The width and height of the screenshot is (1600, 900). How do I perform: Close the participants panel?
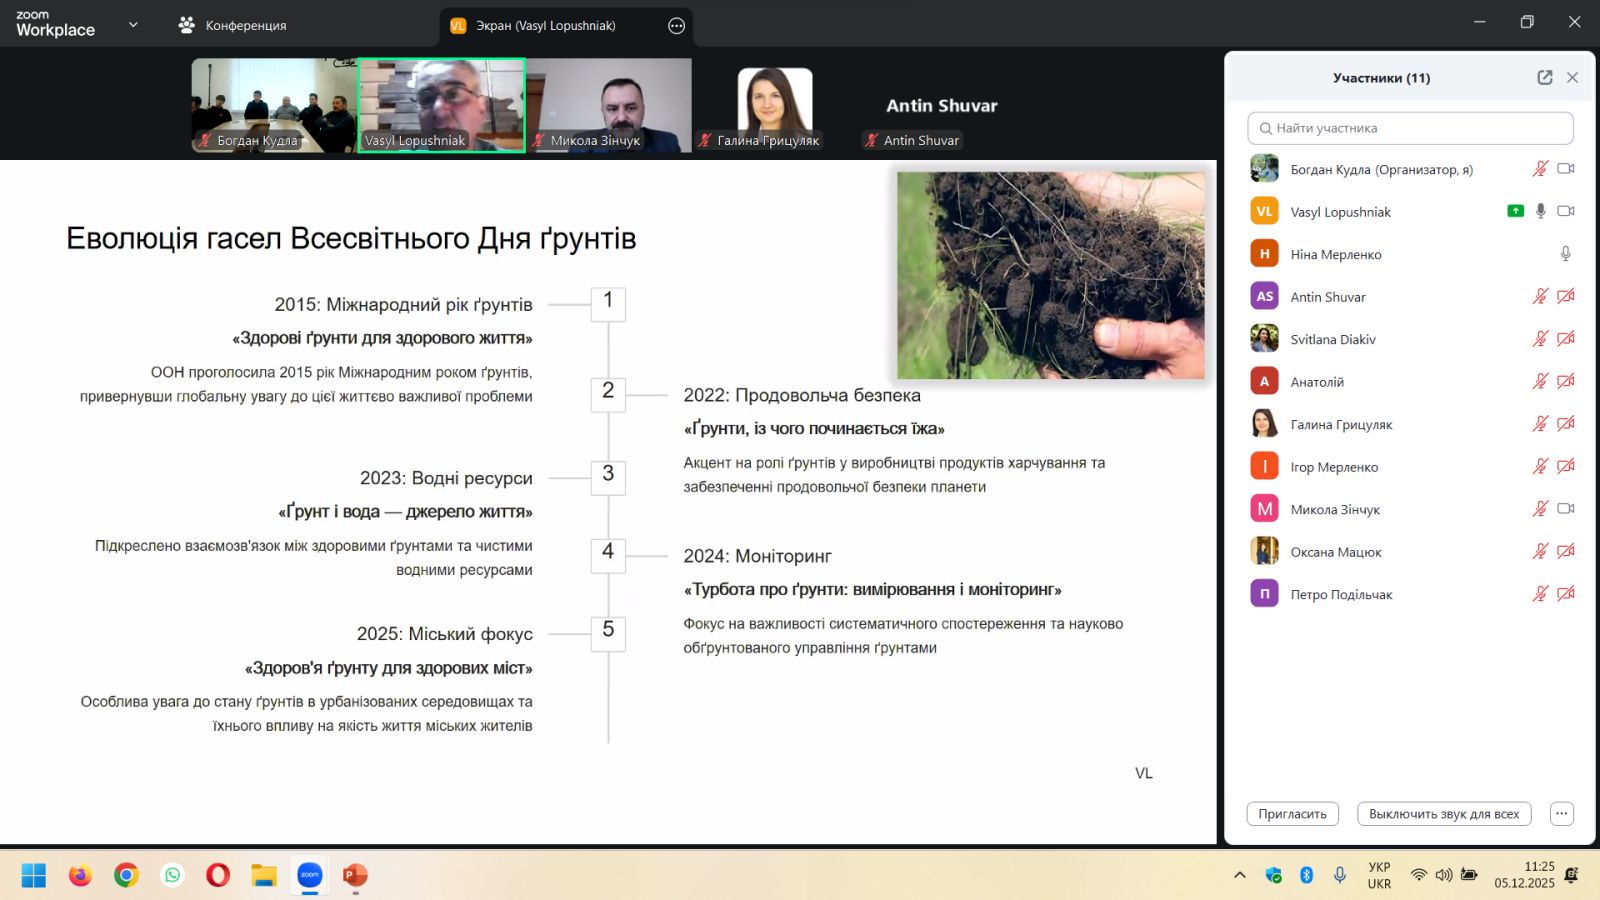pos(1572,78)
